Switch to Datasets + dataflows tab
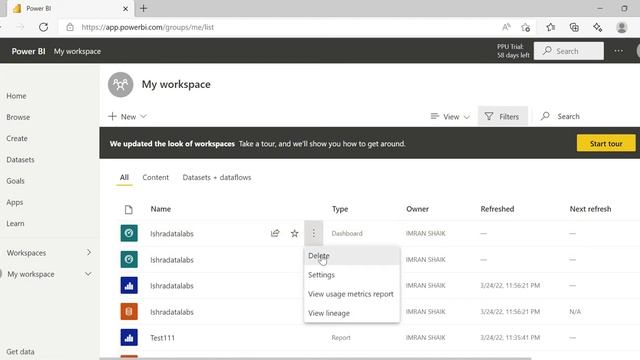This screenshot has width=640, height=360. [x=217, y=178]
